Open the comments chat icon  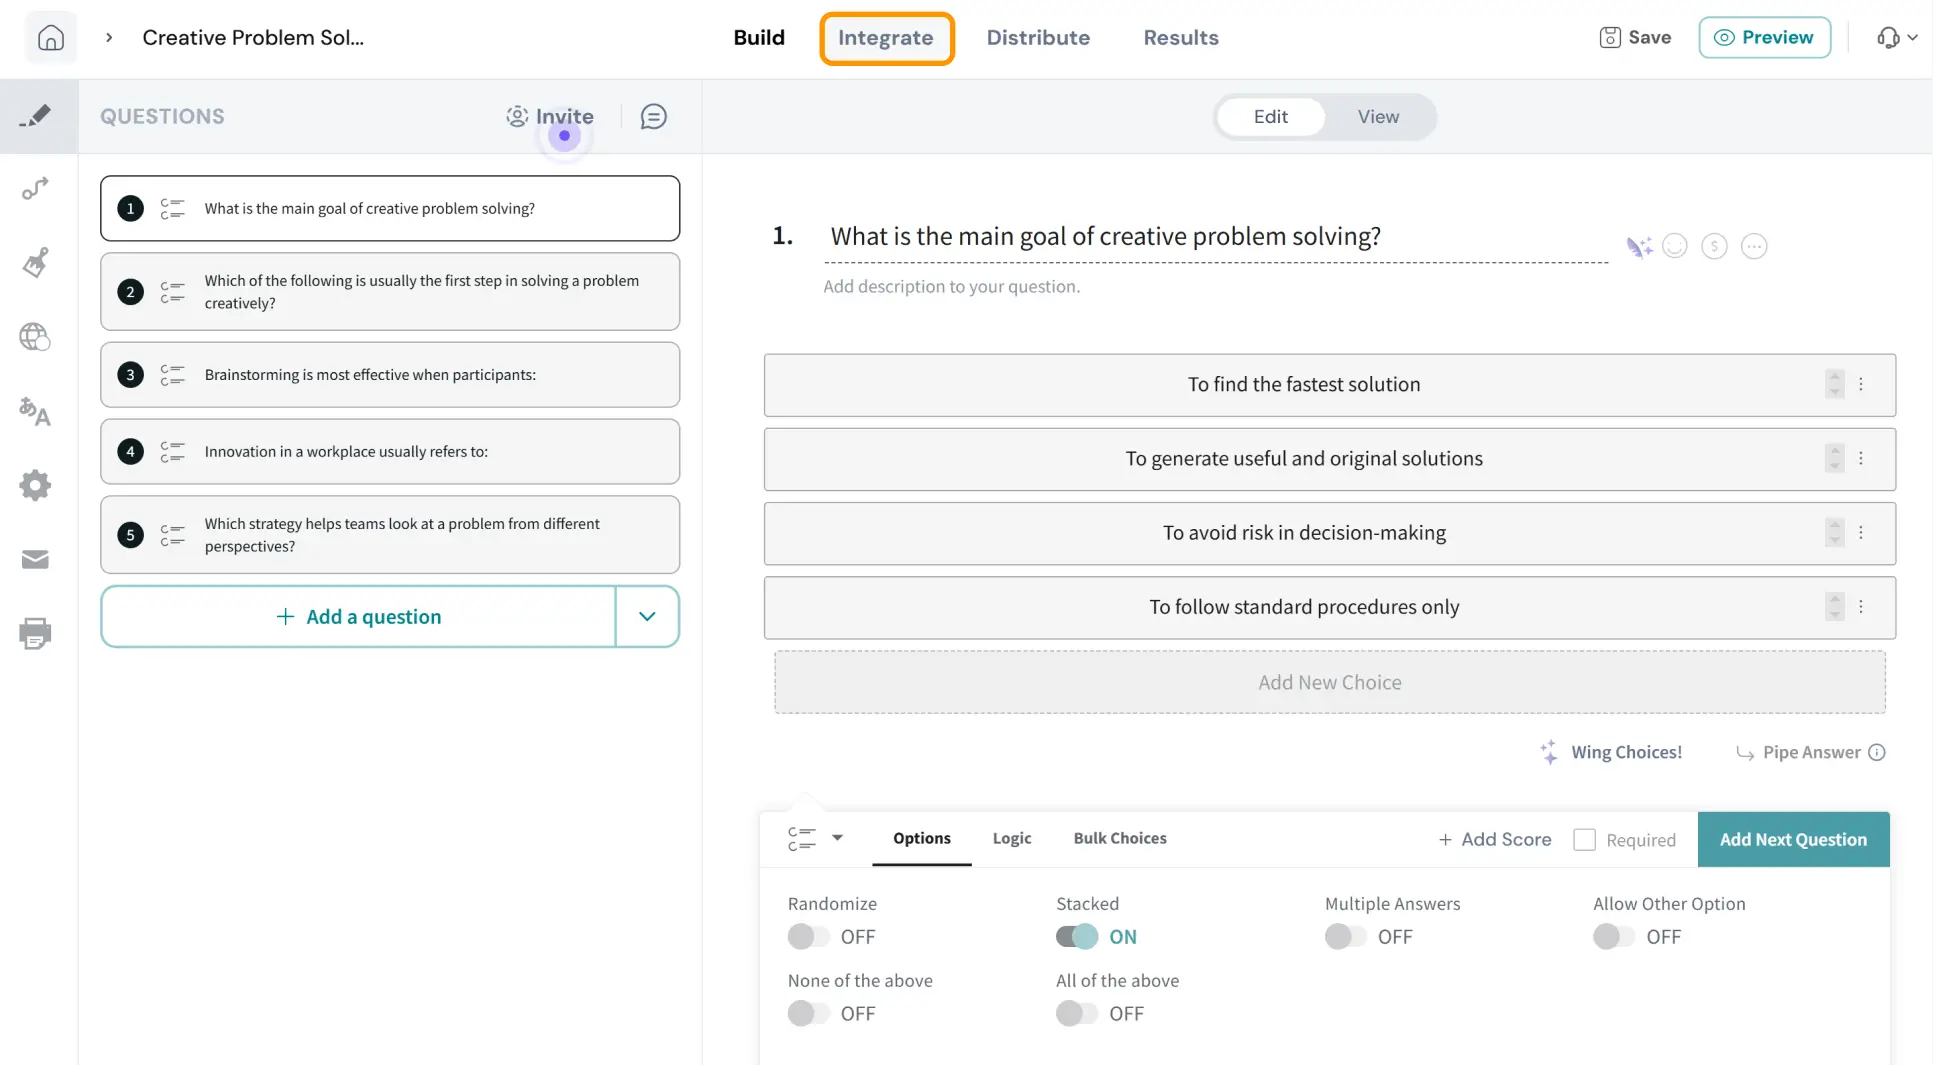tap(653, 117)
